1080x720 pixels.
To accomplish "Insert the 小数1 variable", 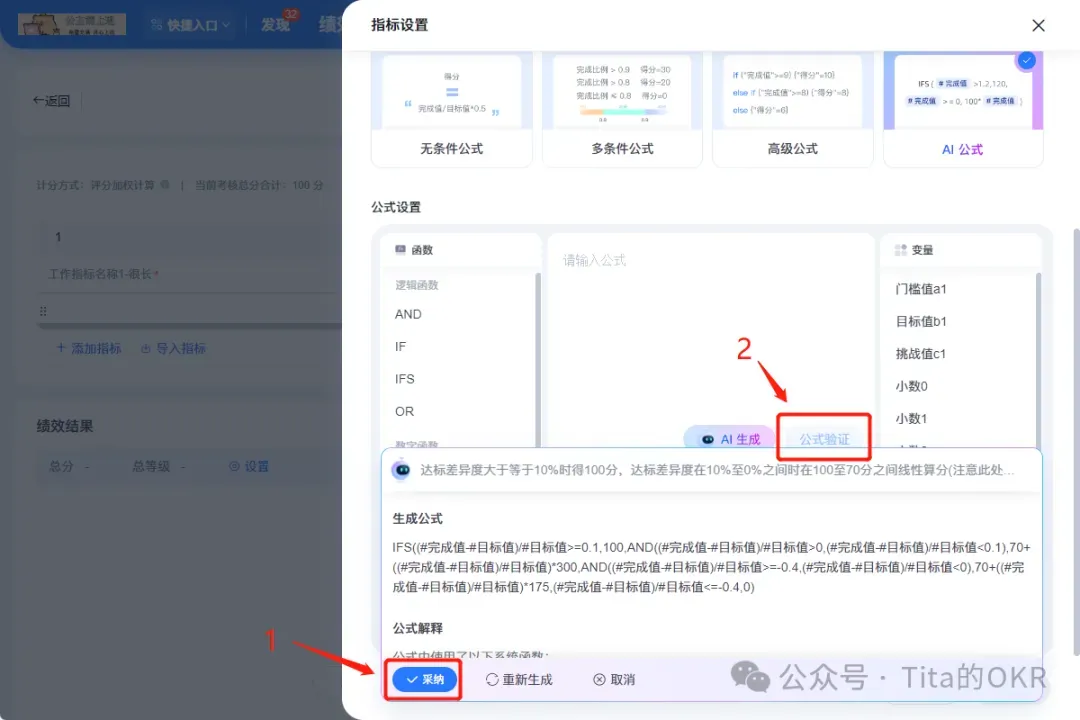I will click(911, 418).
